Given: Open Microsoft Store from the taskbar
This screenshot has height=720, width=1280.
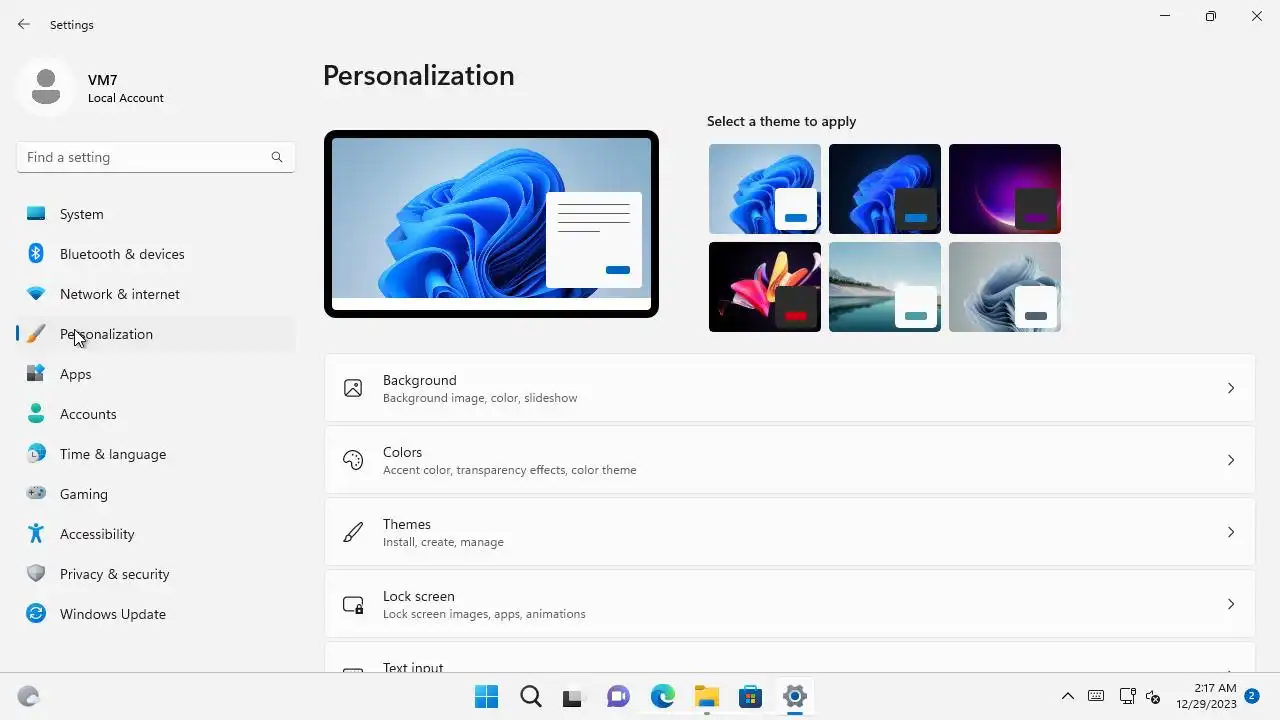Looking at the screenshot, I should tap(751, 697).
